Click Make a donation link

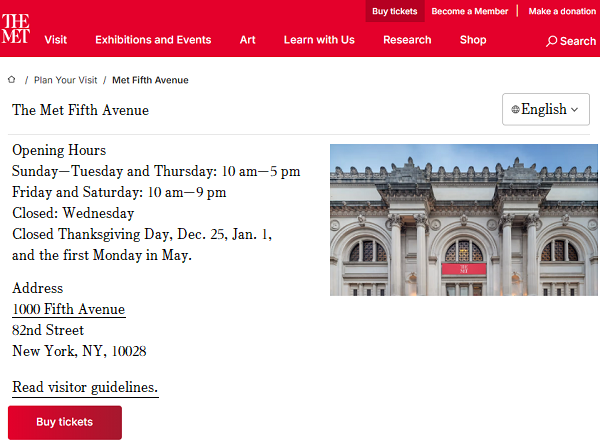[561, 11]
